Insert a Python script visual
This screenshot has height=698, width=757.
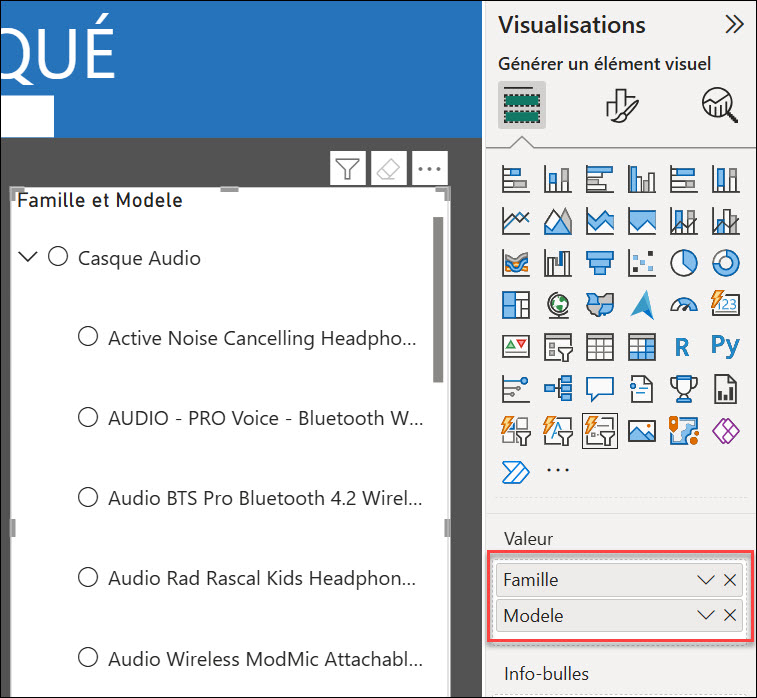click(x=725, y=346)
